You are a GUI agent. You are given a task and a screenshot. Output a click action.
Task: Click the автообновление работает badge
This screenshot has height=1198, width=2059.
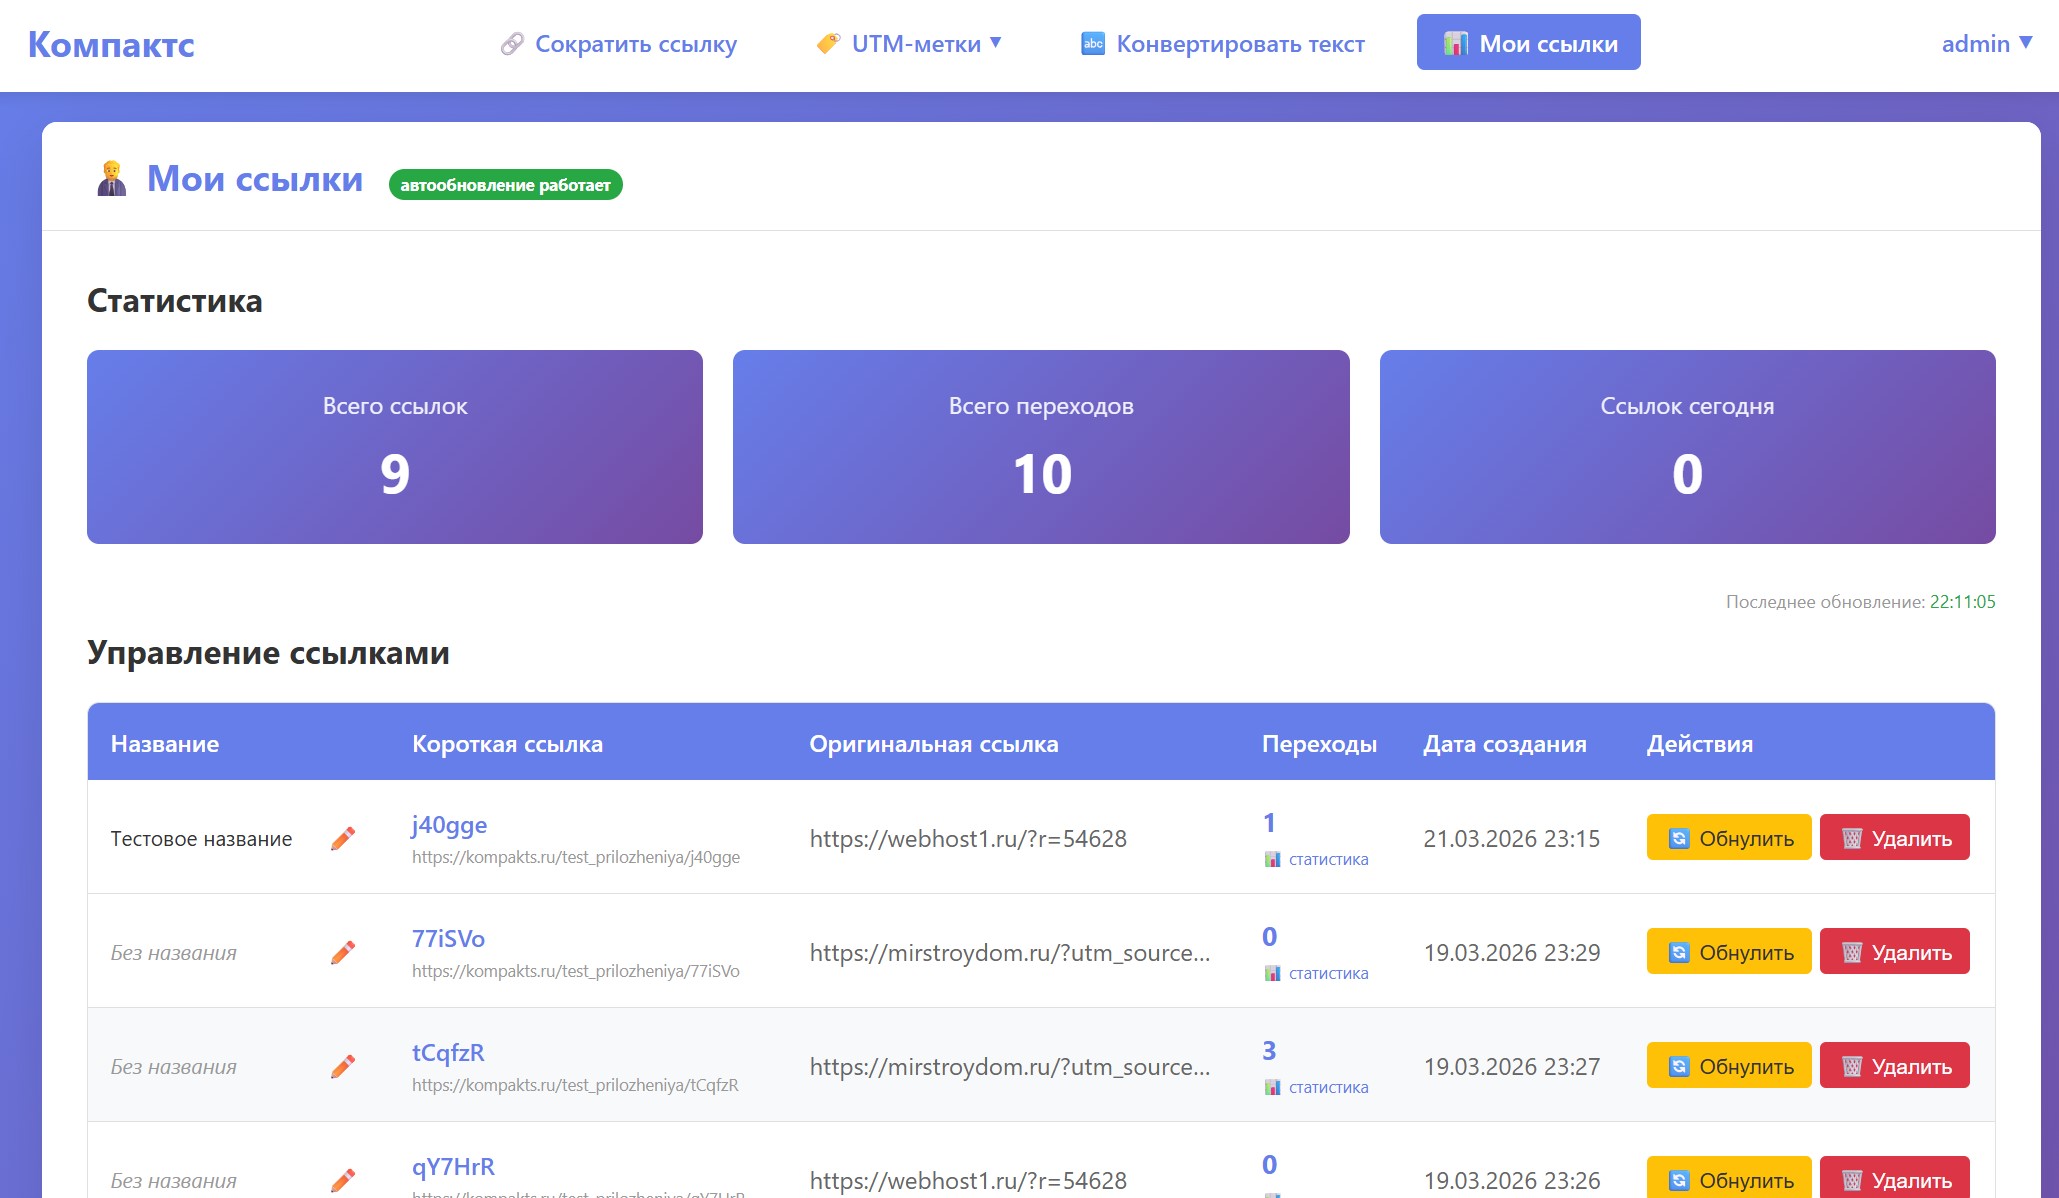click(x=505, y=185)
